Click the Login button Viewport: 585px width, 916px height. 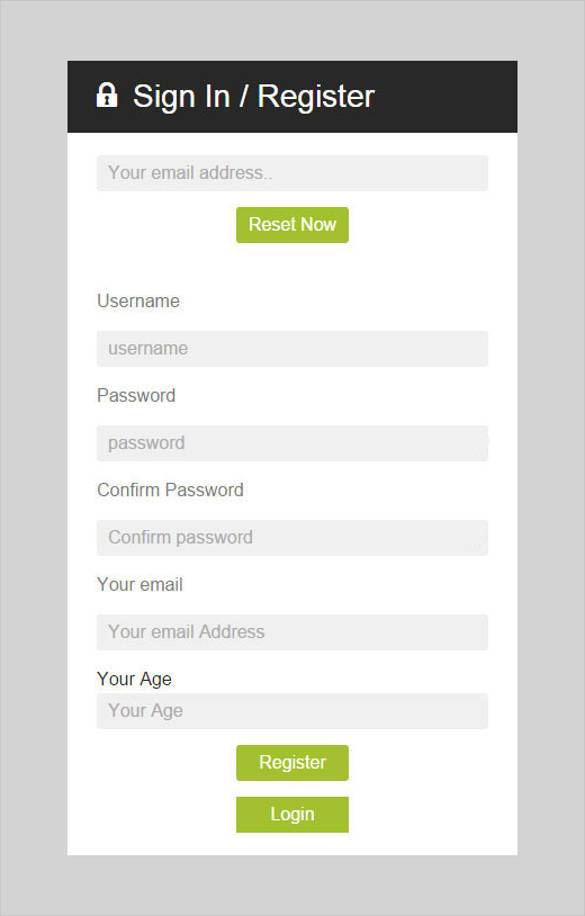tap(291, 814)
